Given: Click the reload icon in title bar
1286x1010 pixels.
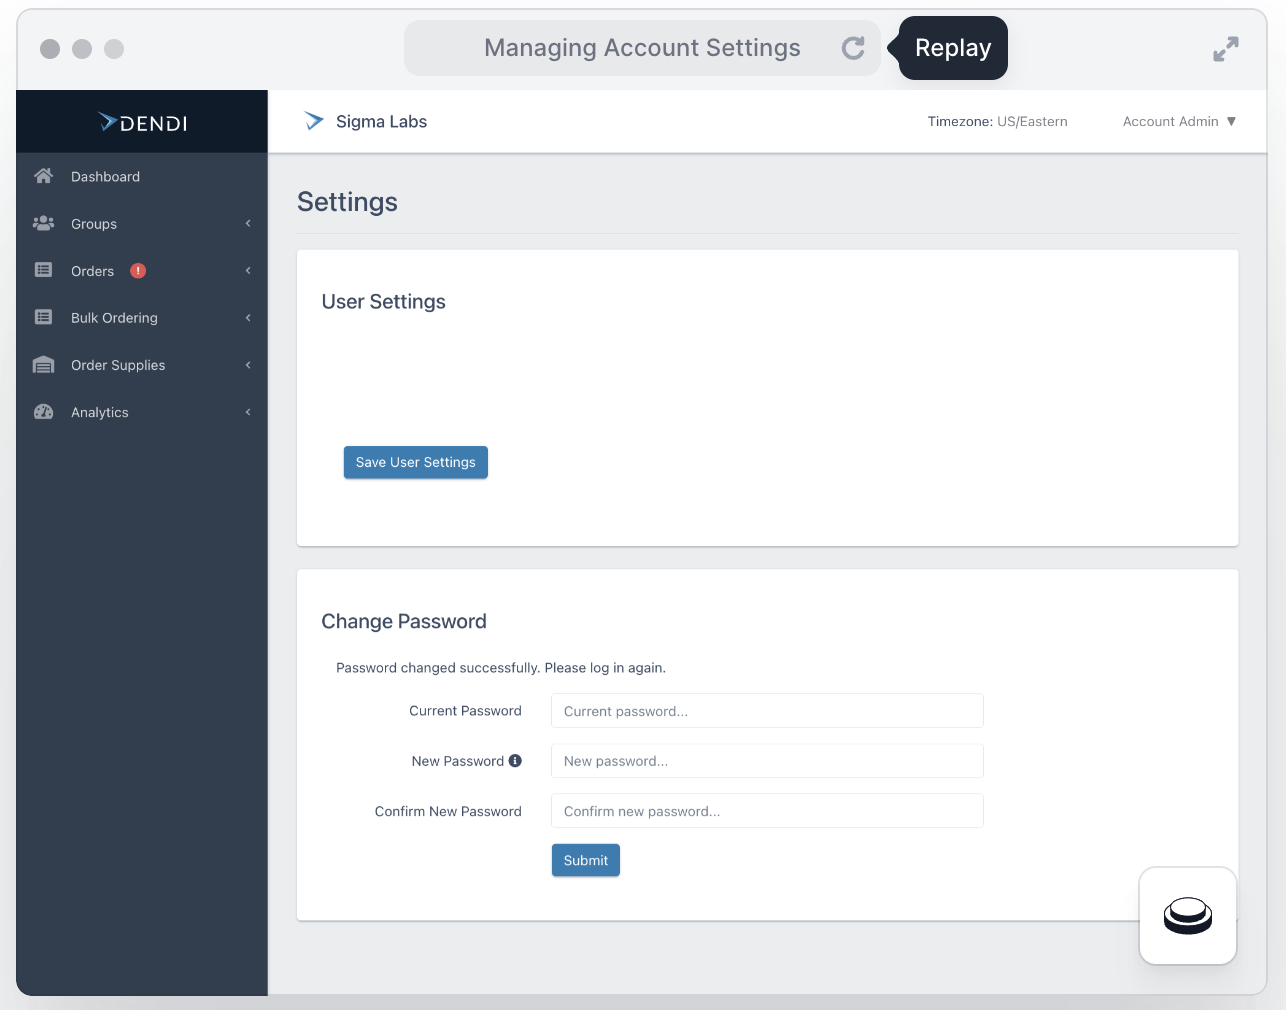Looking at the screenshot, I should [x=853, y=48].
